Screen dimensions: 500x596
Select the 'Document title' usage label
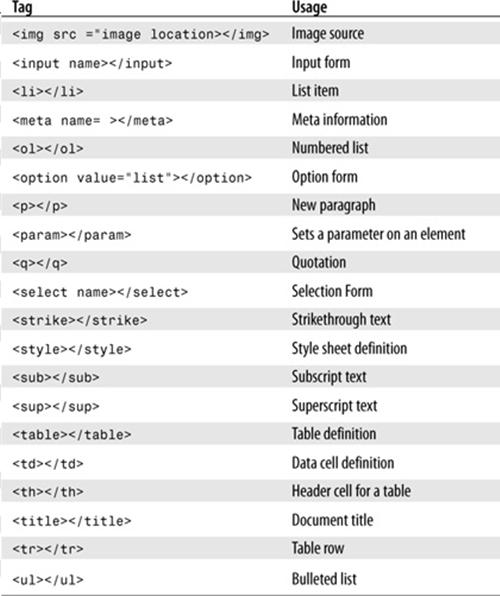(332, 520)
